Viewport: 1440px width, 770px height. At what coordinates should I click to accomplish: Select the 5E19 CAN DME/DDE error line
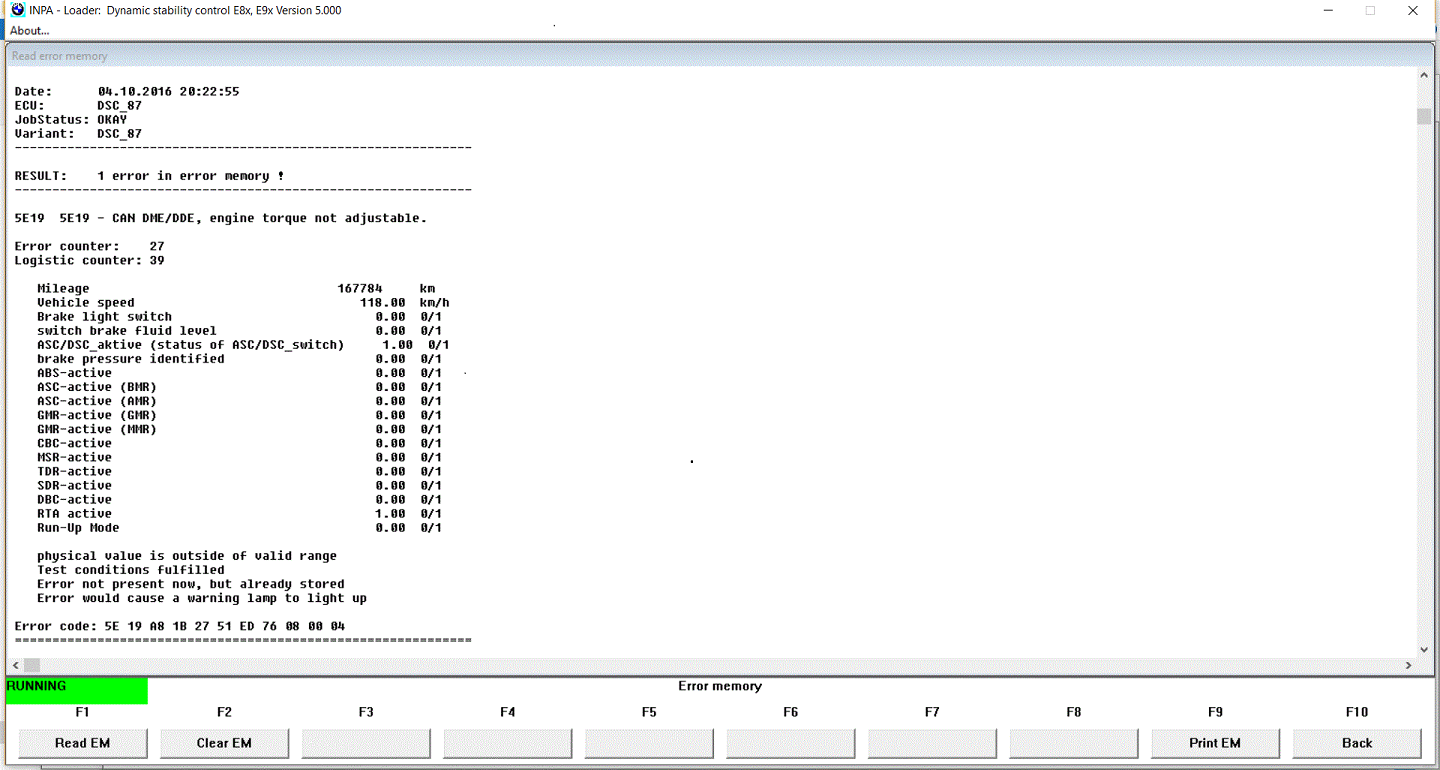pos(220,218)
